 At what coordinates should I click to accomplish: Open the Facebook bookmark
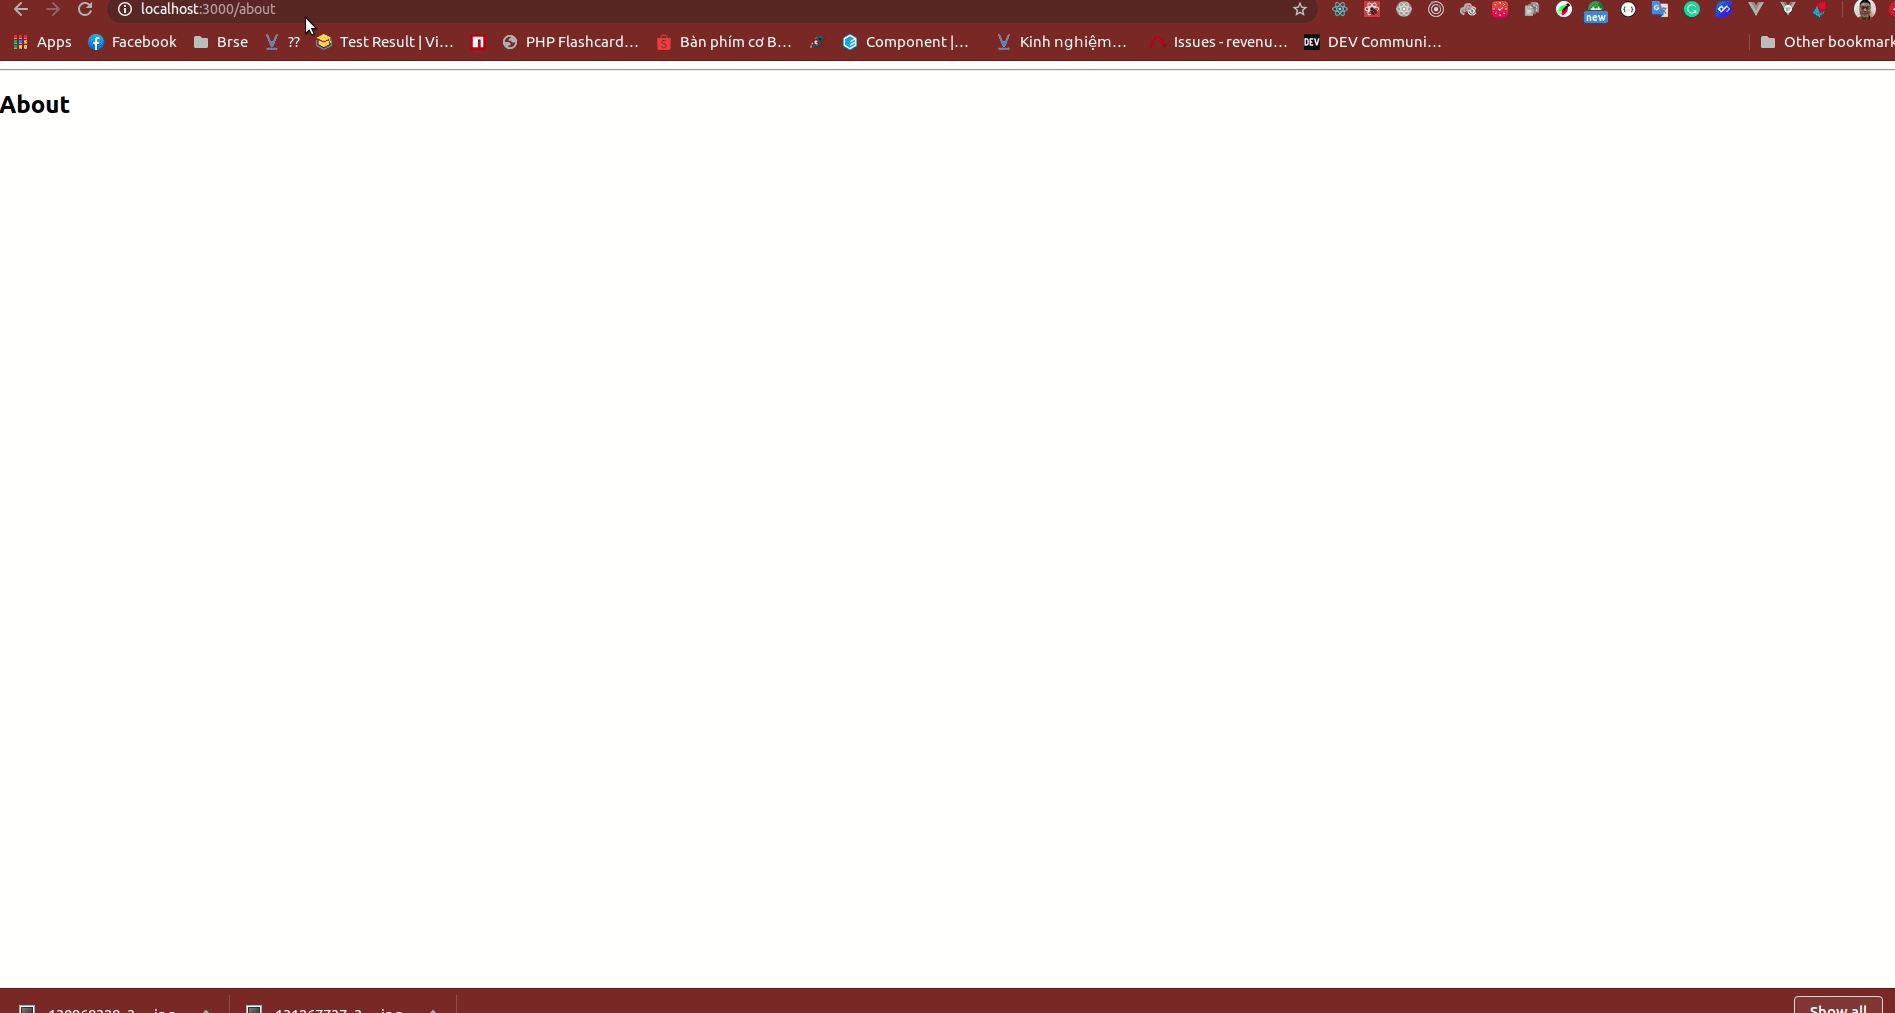click(x=132, y=42)
